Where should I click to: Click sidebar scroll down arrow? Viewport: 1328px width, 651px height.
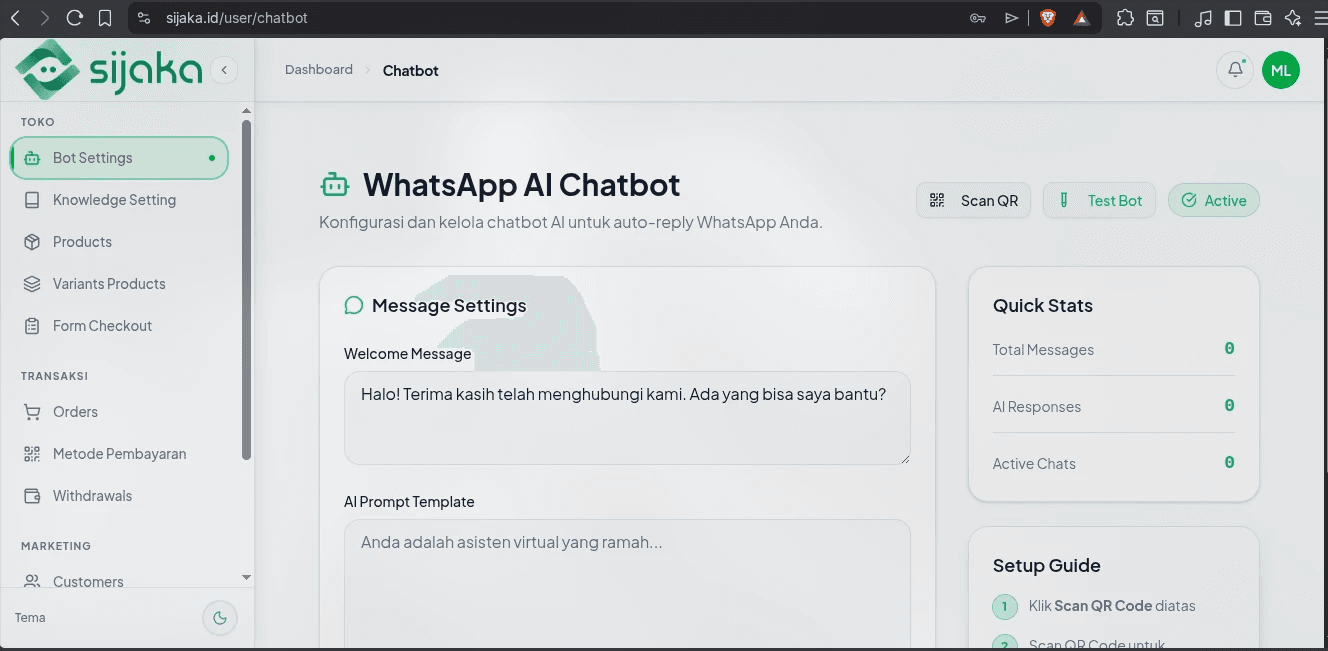pyautogui.click(x=247, y=578)
